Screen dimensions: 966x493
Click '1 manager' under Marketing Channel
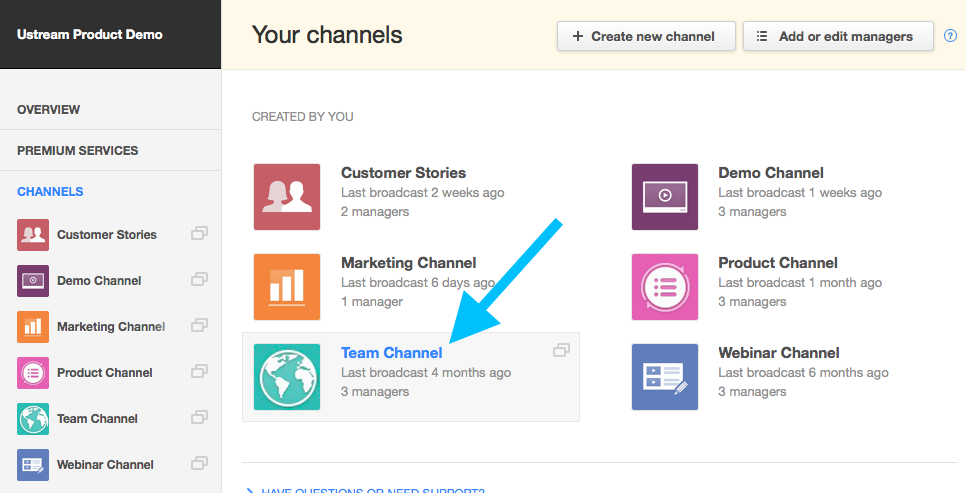[372, 302]
